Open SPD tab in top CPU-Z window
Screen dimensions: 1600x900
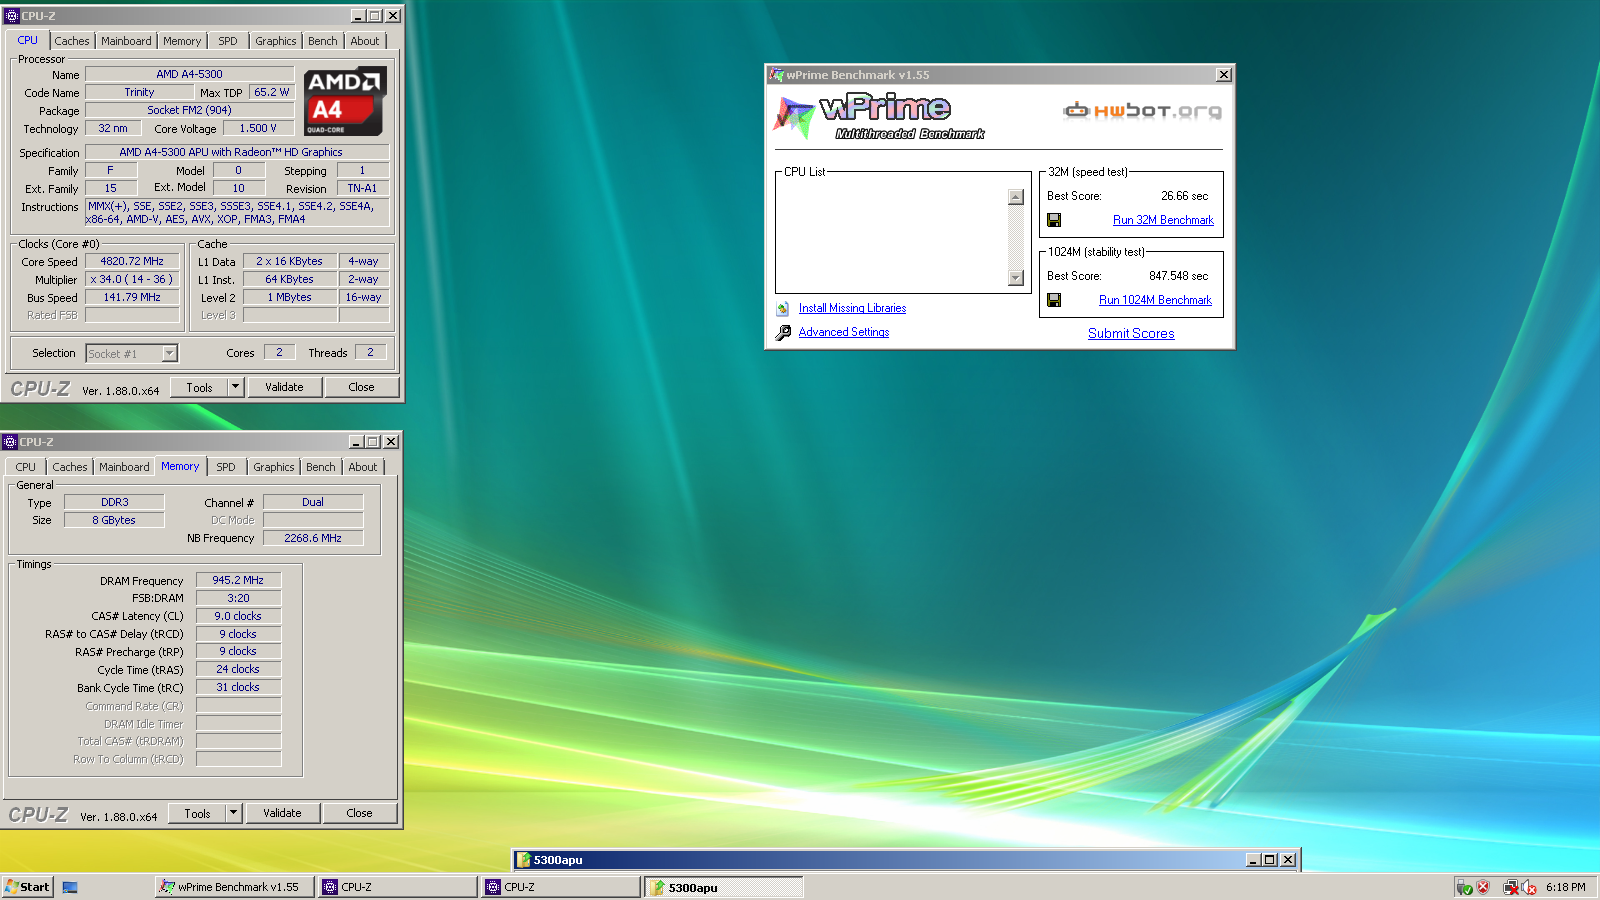point(228,41)
